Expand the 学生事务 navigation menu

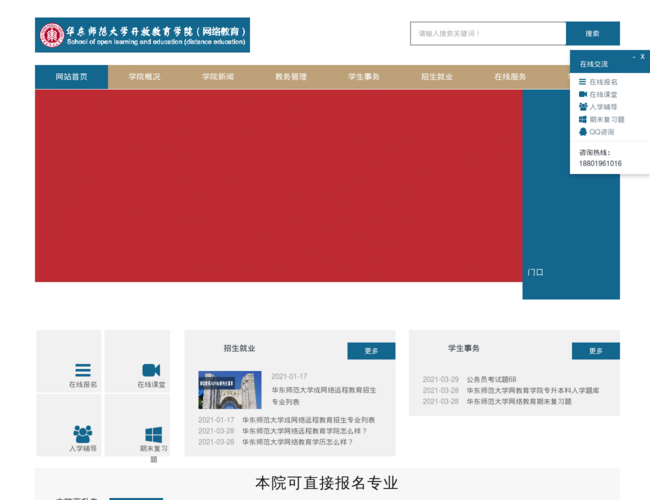point(363,77)
